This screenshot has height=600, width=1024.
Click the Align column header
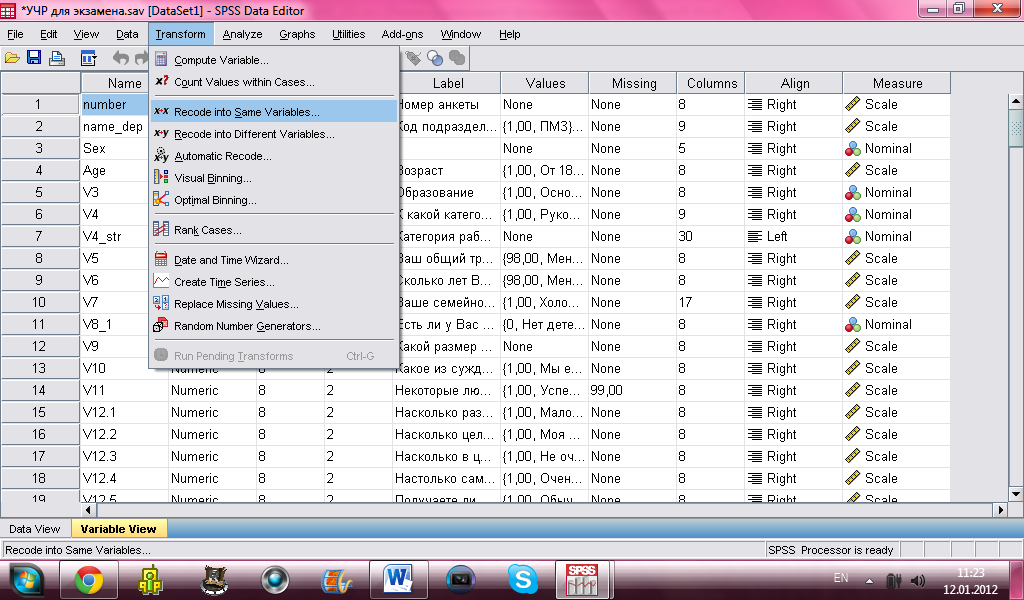[x=794, y=83]
